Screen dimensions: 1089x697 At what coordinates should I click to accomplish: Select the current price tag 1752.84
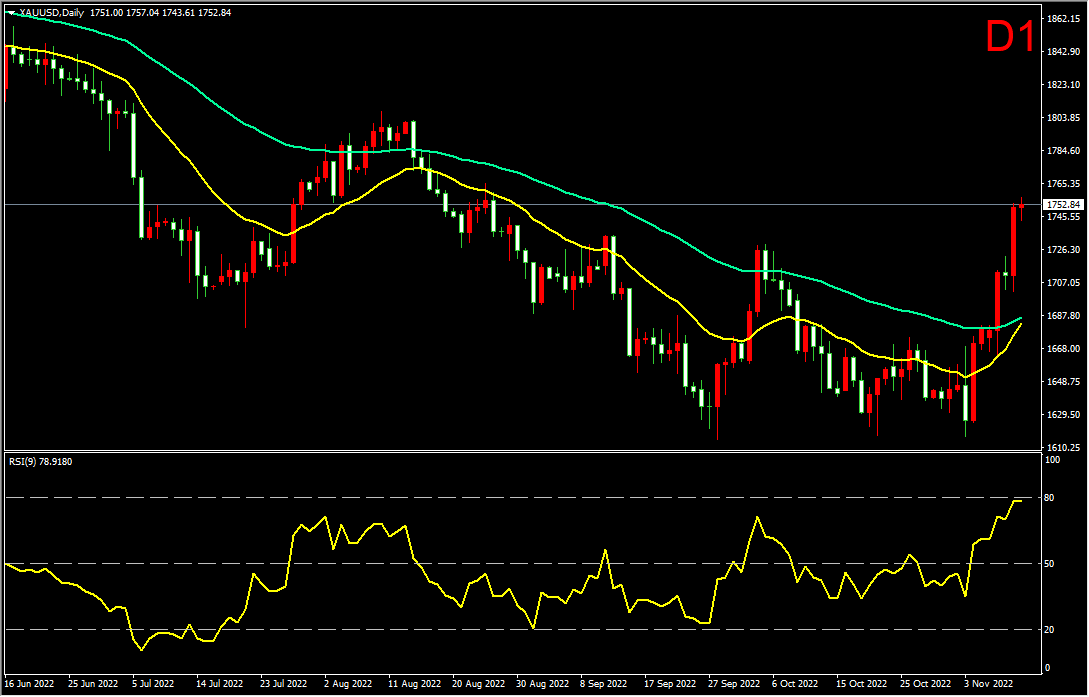(x=1063, y=205)
